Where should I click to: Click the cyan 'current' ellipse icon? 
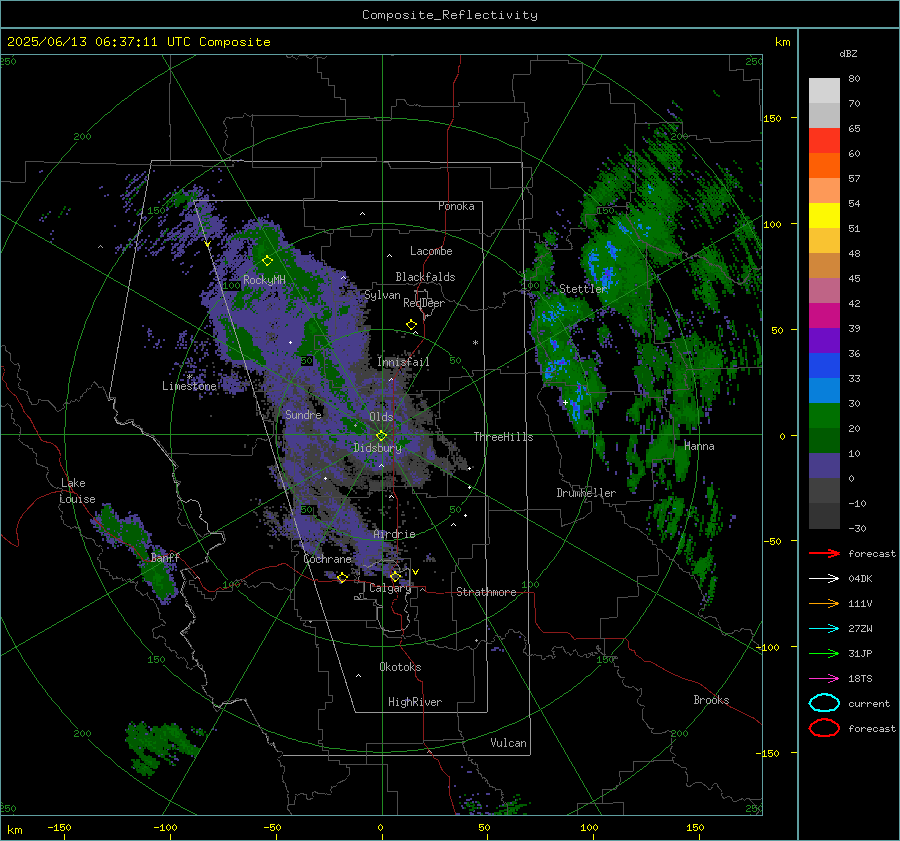824,703
